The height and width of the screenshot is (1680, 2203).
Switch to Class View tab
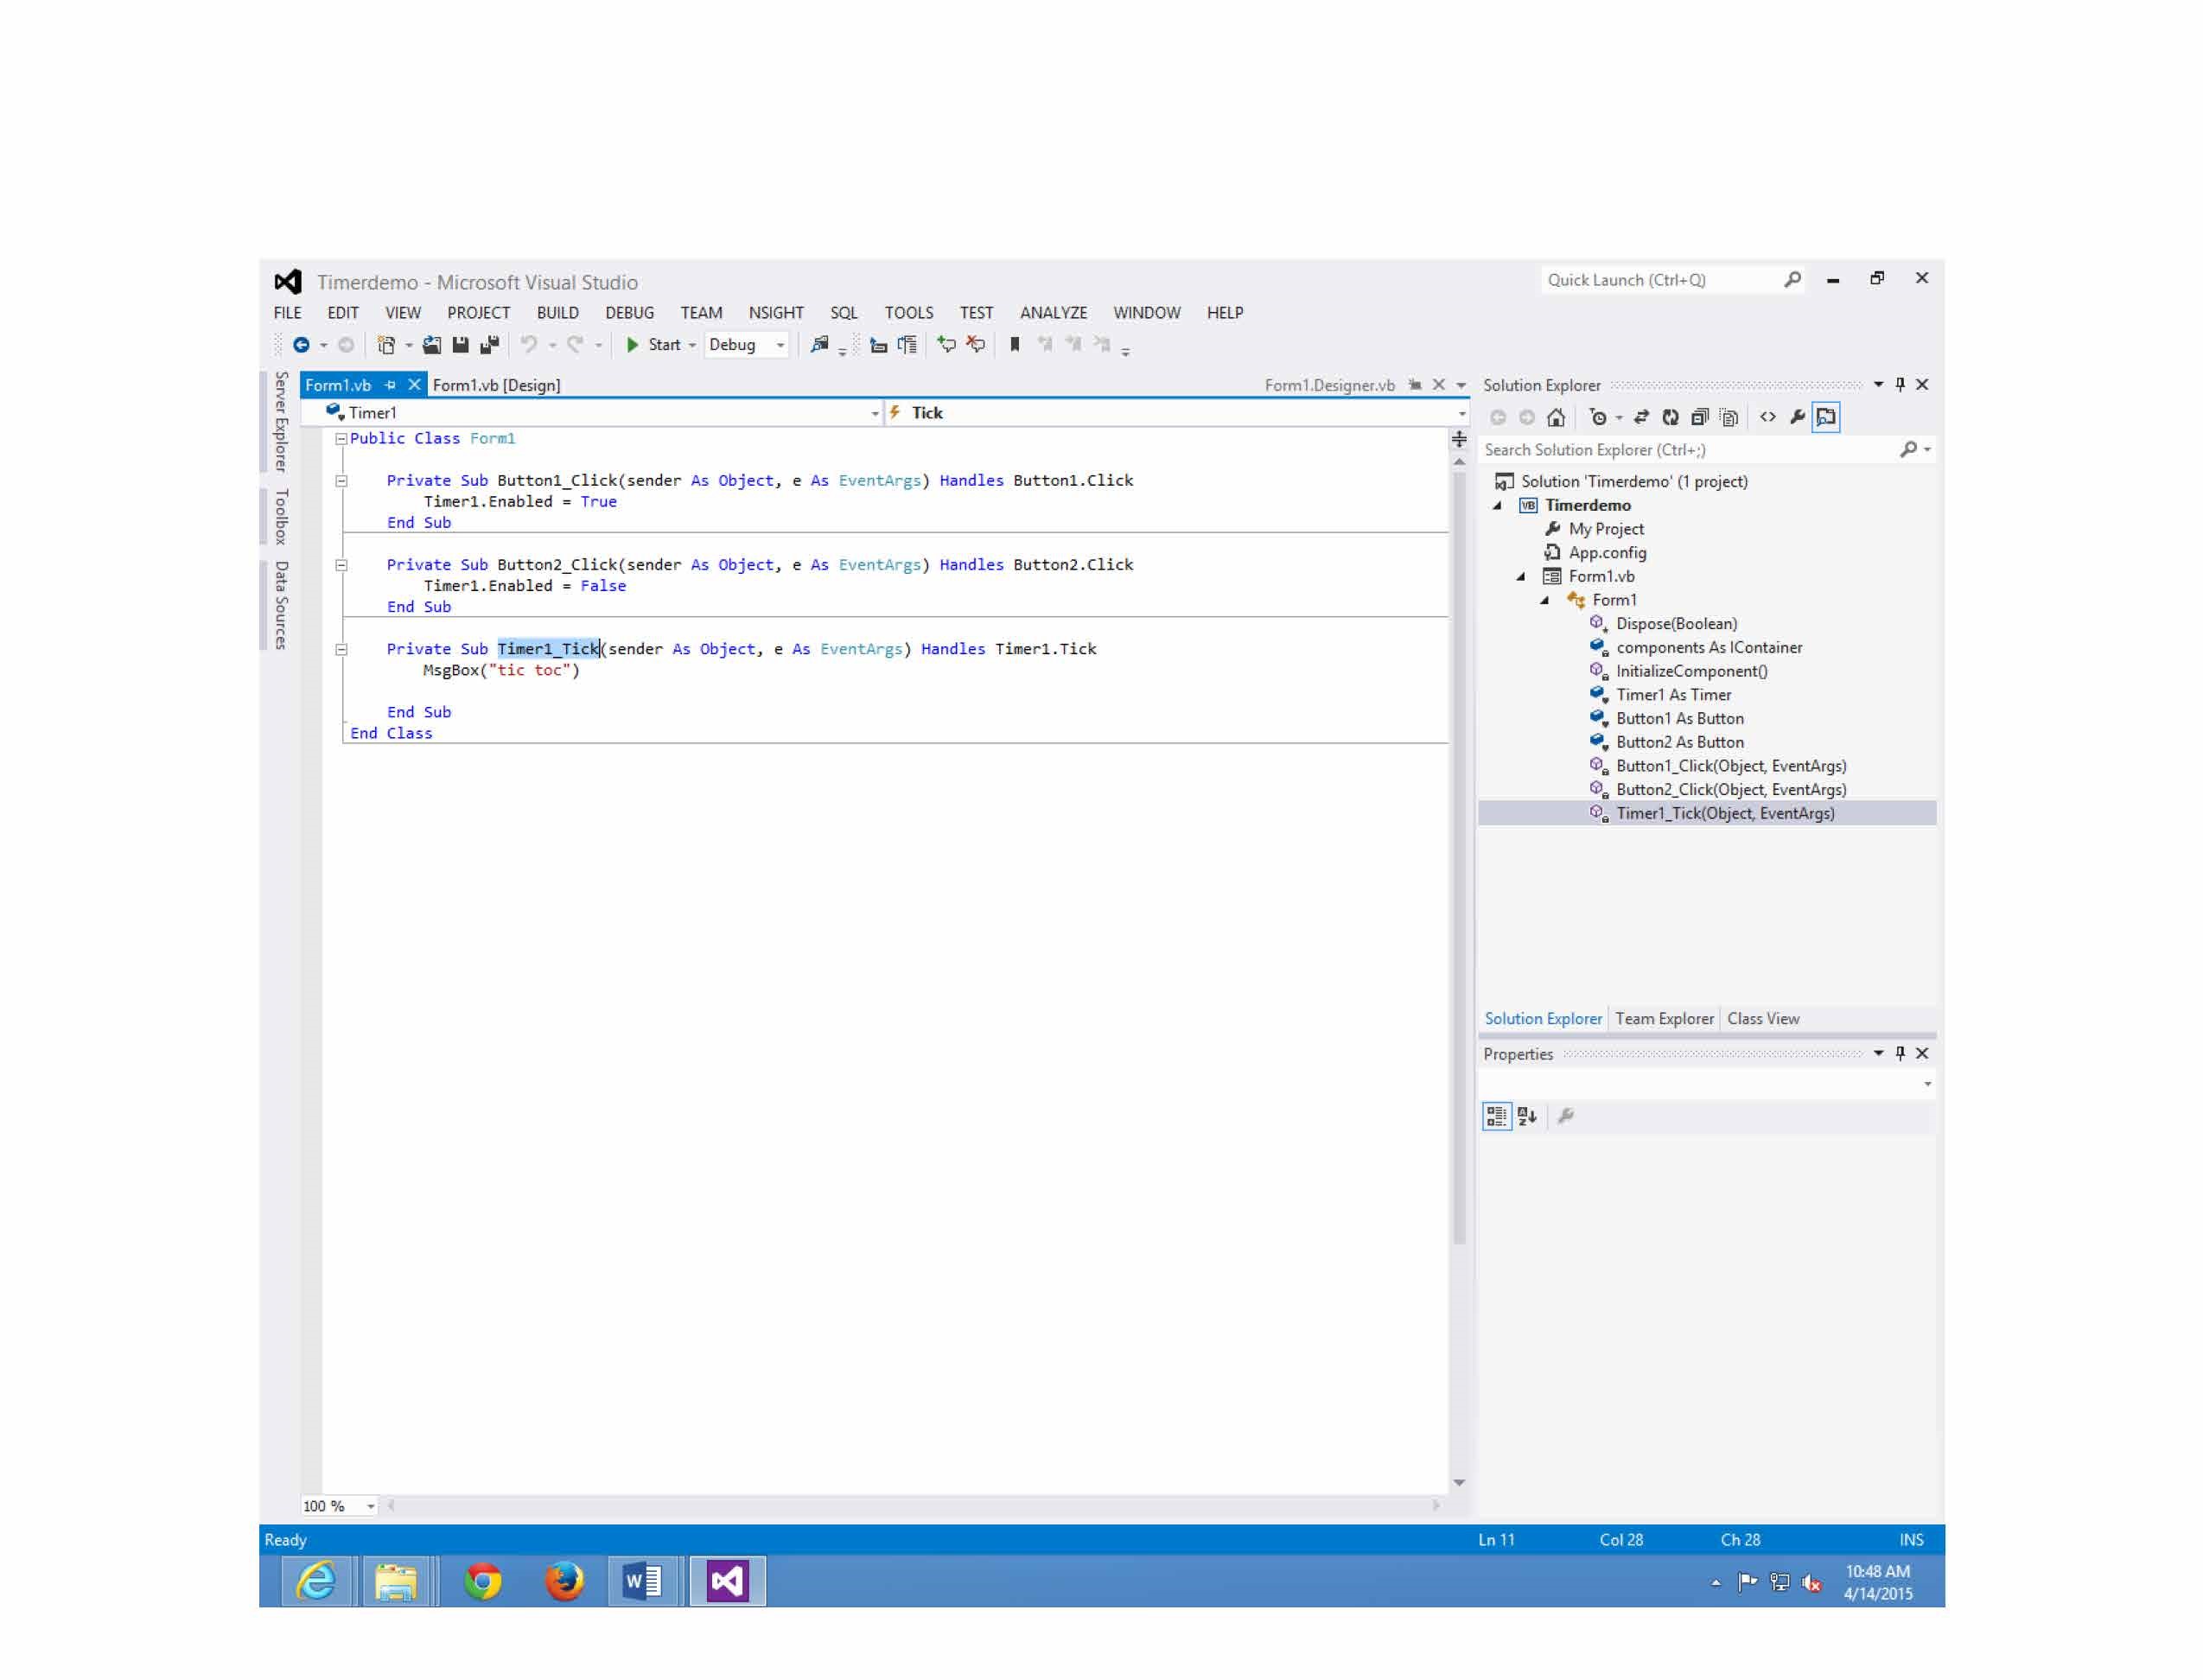tap(1762, 1019)
